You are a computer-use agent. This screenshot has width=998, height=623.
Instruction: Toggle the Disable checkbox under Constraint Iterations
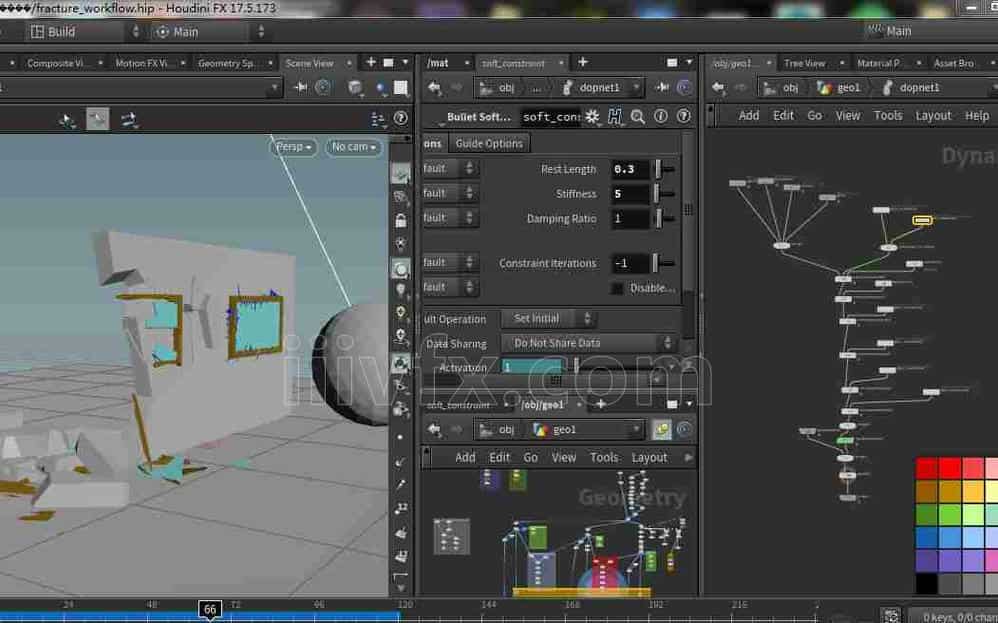point(617,288)
